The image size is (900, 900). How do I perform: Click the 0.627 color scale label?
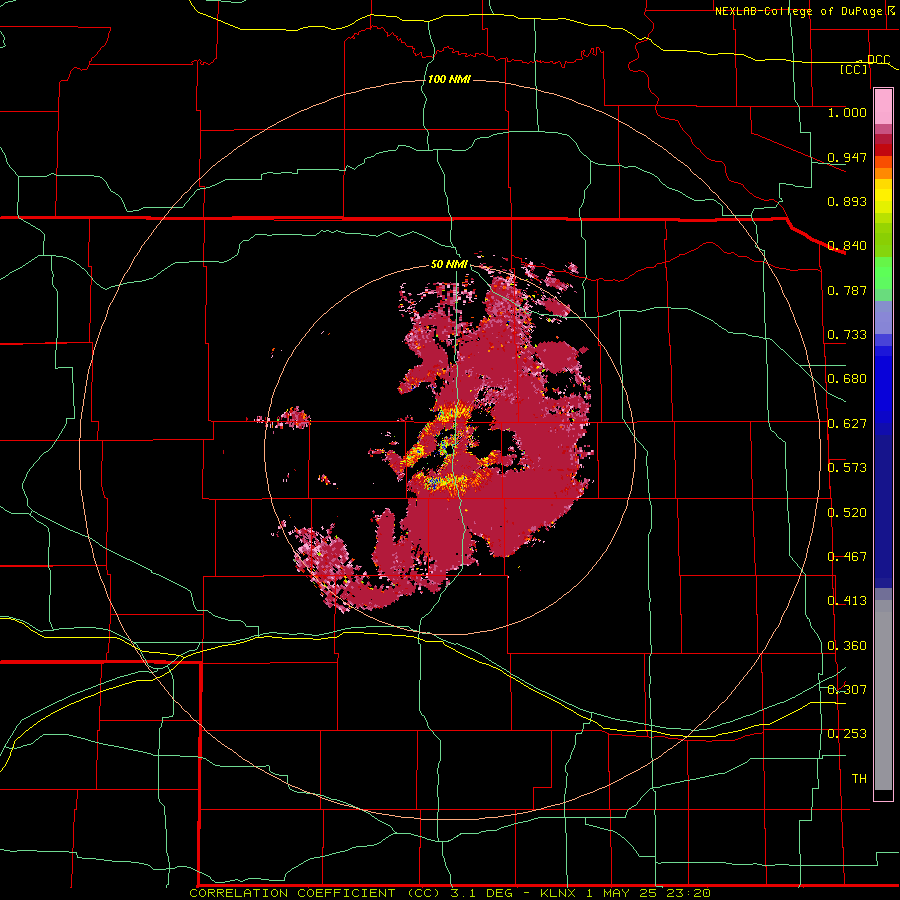(x=847, y=424)
